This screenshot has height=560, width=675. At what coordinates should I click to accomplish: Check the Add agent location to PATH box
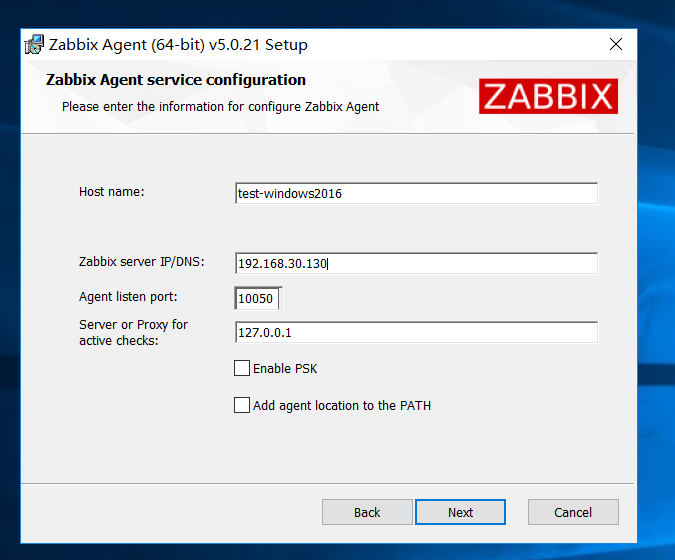tap(242, 405)
